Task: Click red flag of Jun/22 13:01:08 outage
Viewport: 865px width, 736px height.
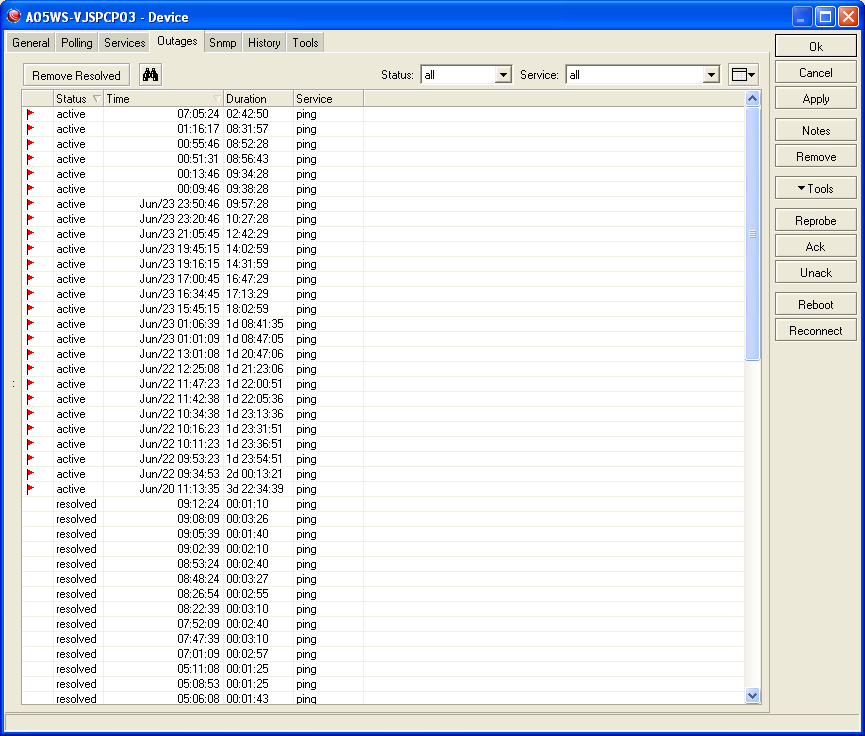Action: 30,354
